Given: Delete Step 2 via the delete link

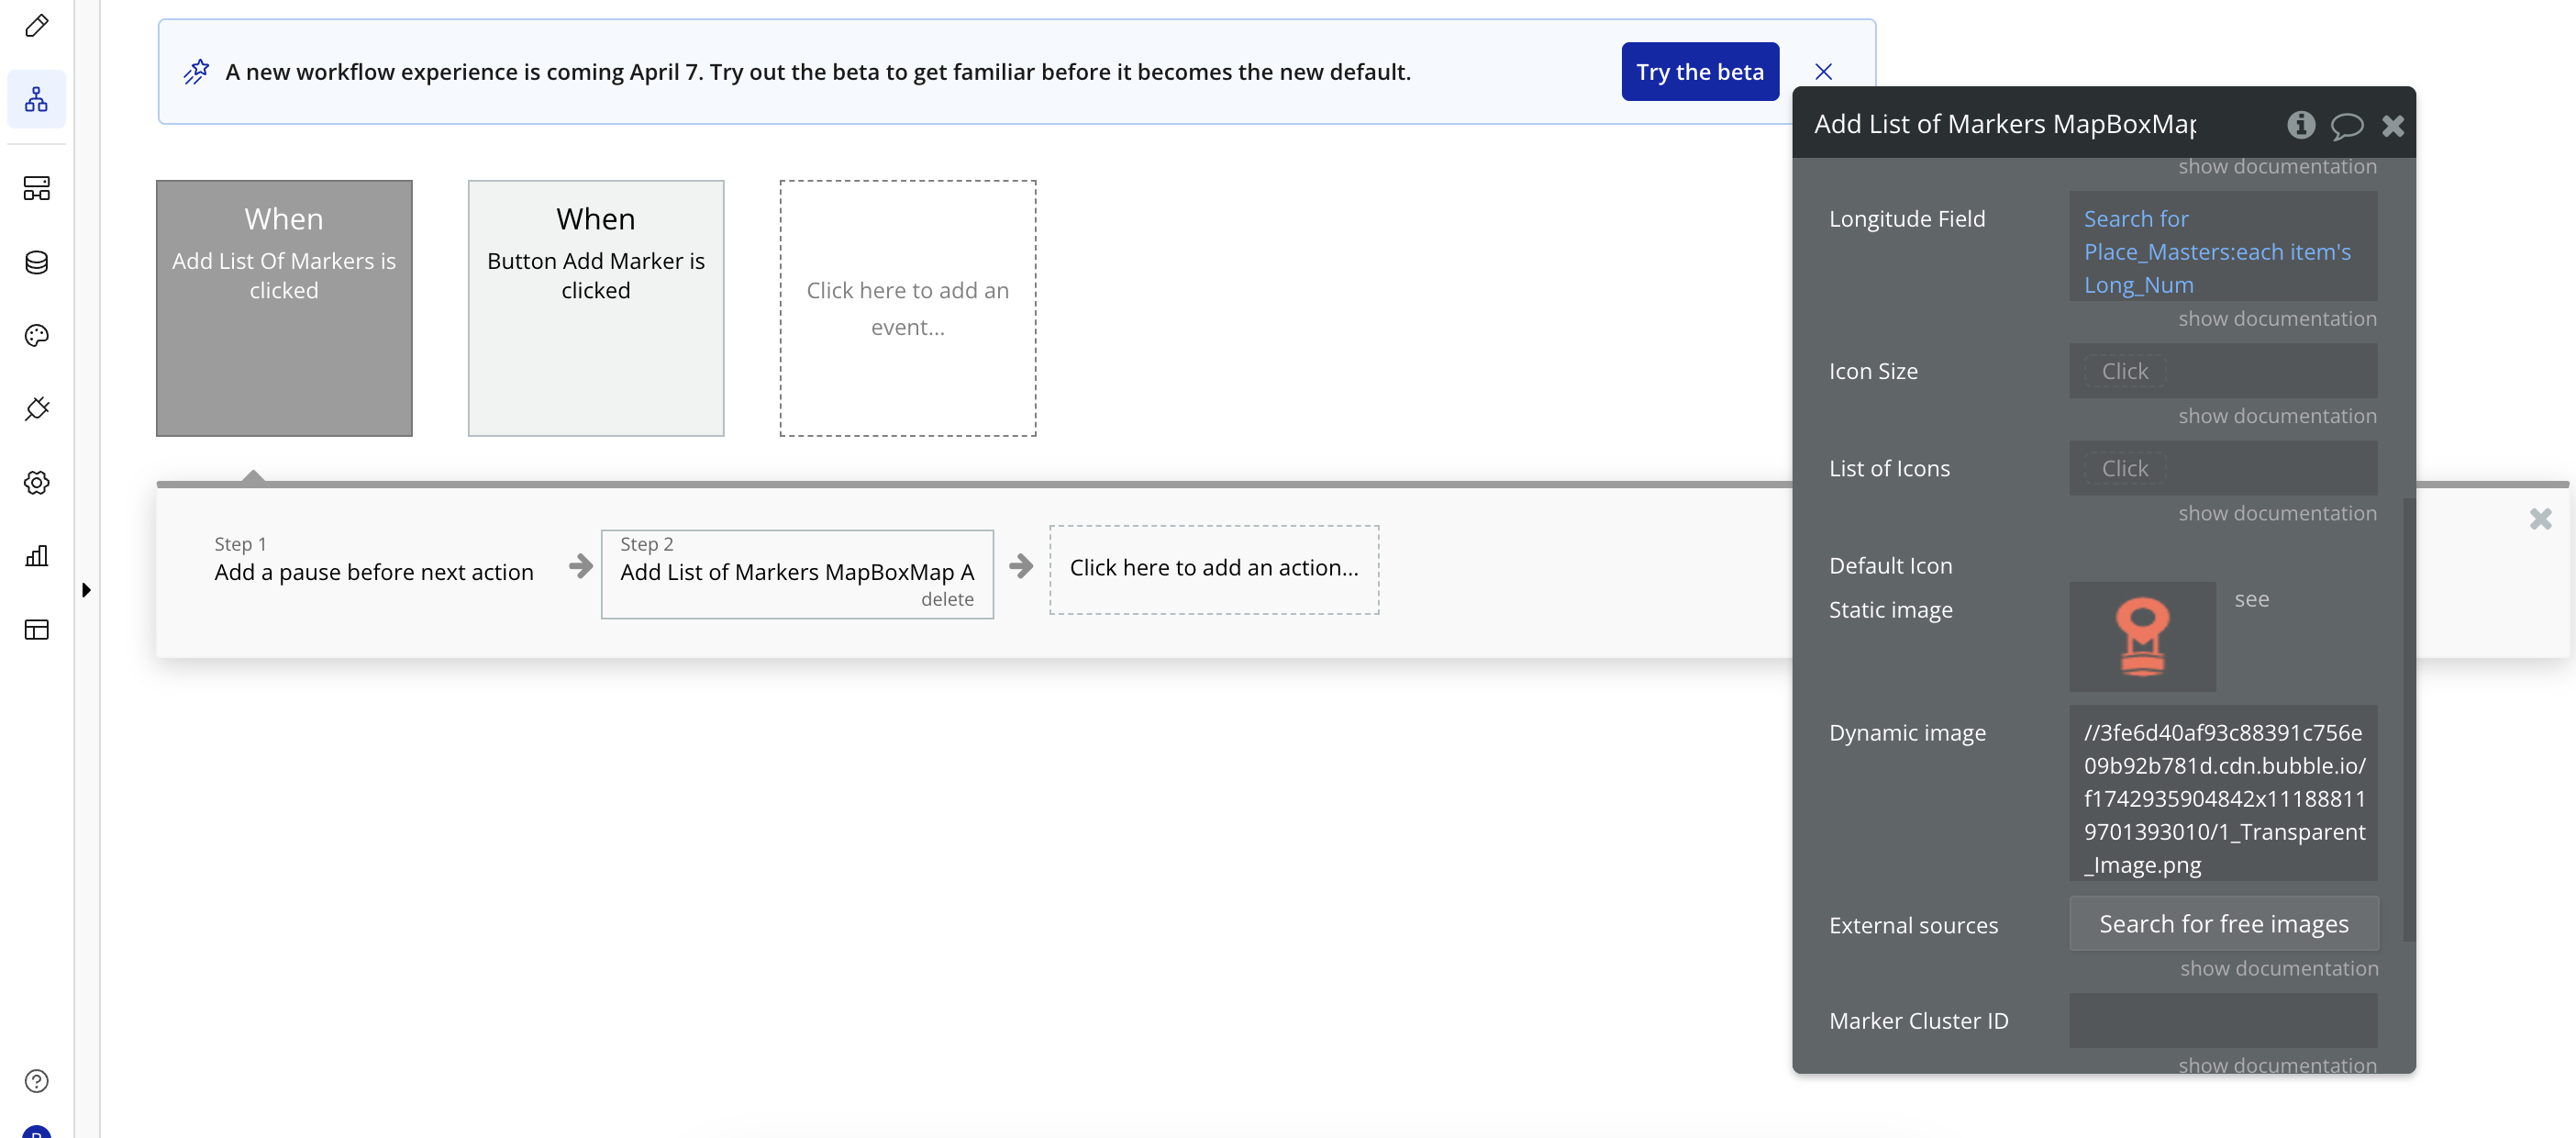Looking at the screenshot, I should pyautogui.click(x=947, y=599).
